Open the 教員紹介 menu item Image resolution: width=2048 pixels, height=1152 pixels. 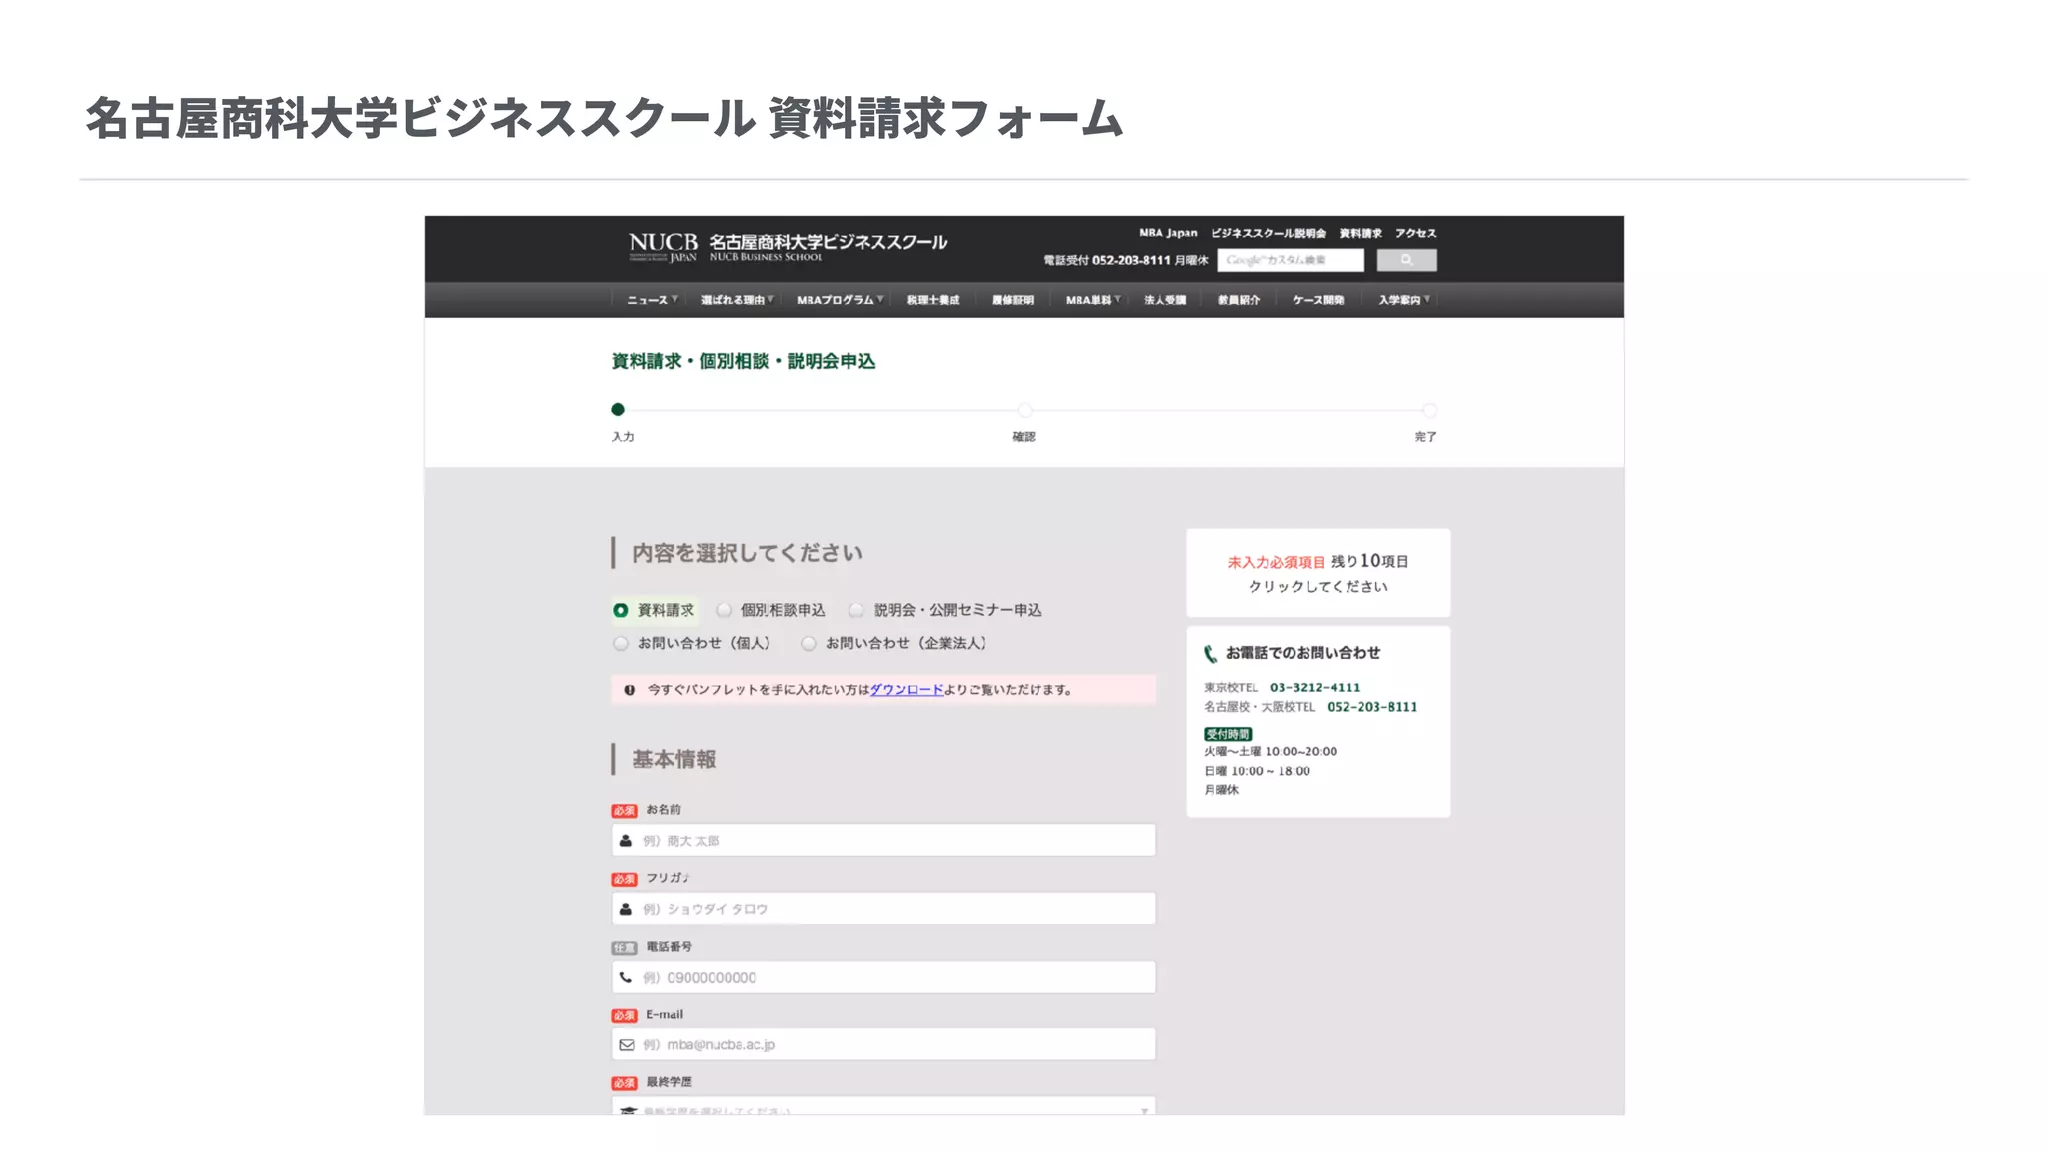point(1238,300)
